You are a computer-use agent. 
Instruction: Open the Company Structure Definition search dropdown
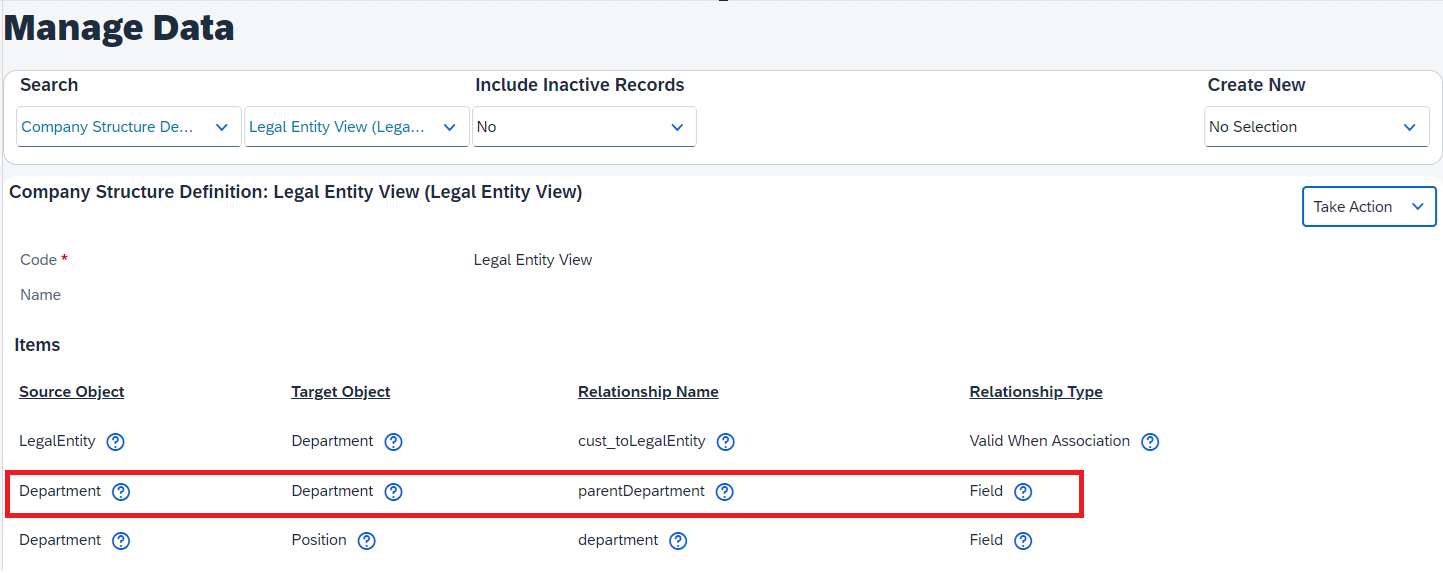(x=129, y=127)
